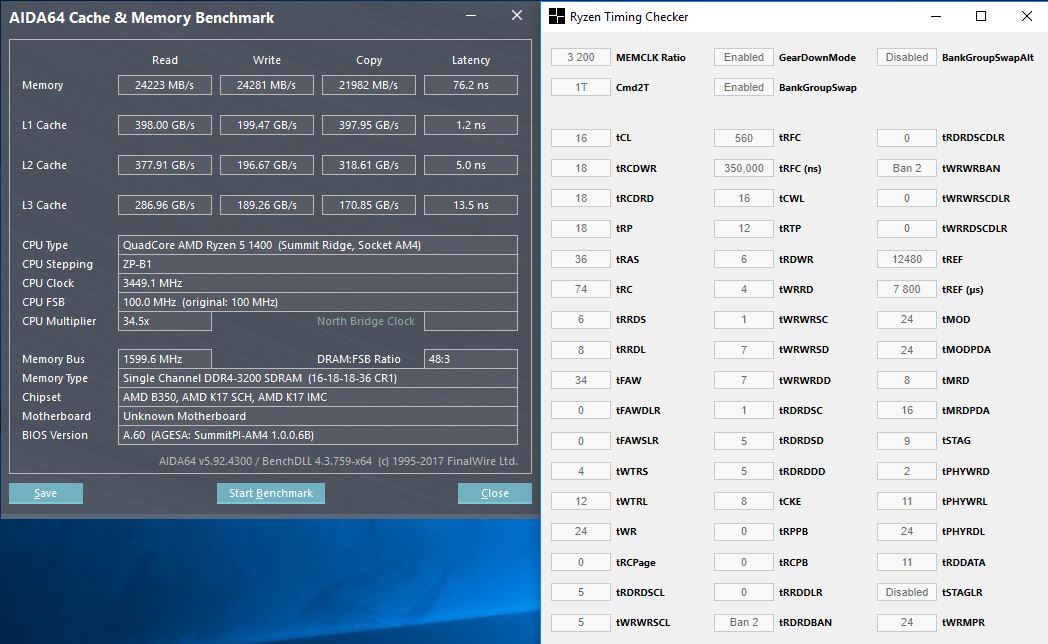
Task: Select L1 Cache Read 398.00 GB/s field
Action: [x=164, y=125]
